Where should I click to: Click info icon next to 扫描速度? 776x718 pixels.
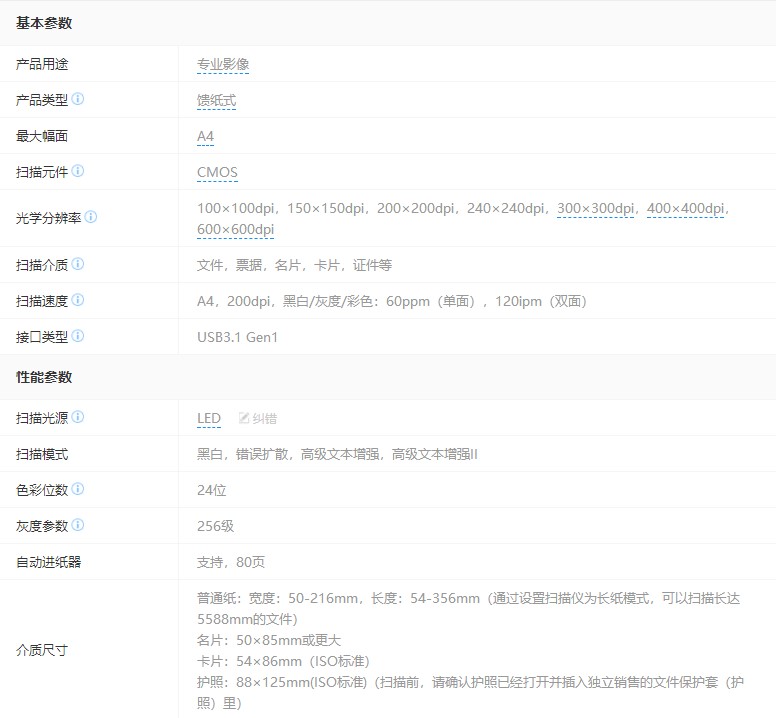78,300
